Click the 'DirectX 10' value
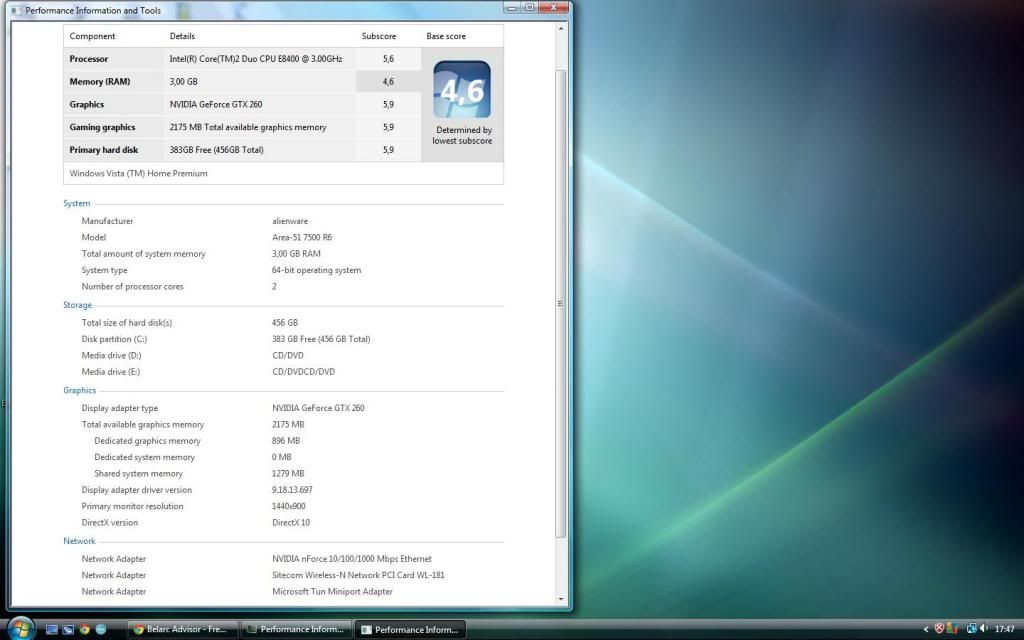The width and height of the screenshot is (1024, 640). coord(291,522)
